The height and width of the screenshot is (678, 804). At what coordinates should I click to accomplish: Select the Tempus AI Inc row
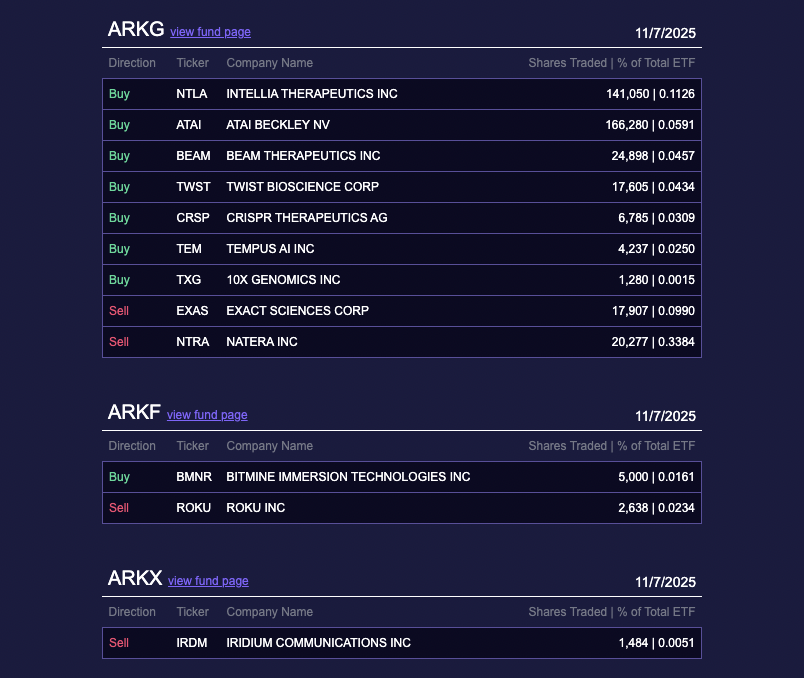[401, 249]
